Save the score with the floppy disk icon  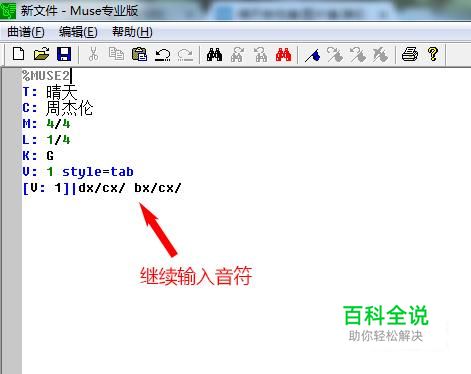(x=64, y=54)
